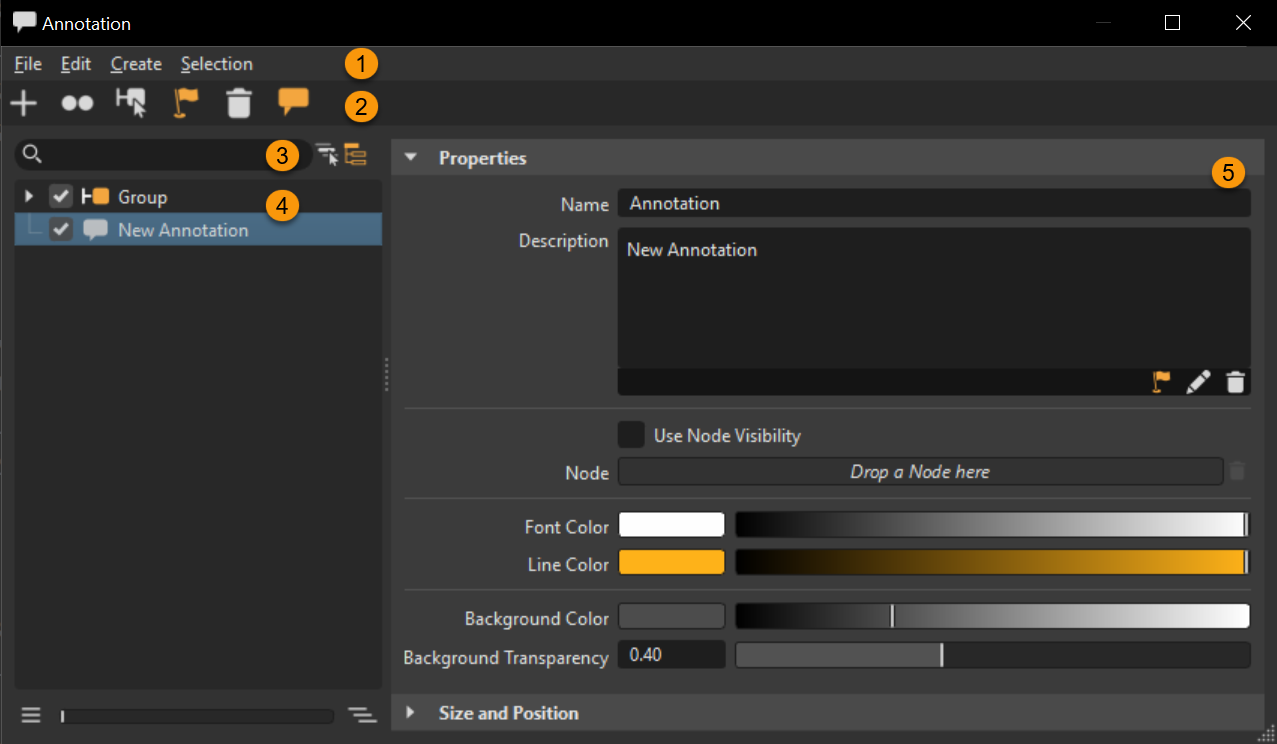Maximize the Annotation window
Image resolution: width=1277 pixels, height=744 pixels.
(x=1173, y=23)
